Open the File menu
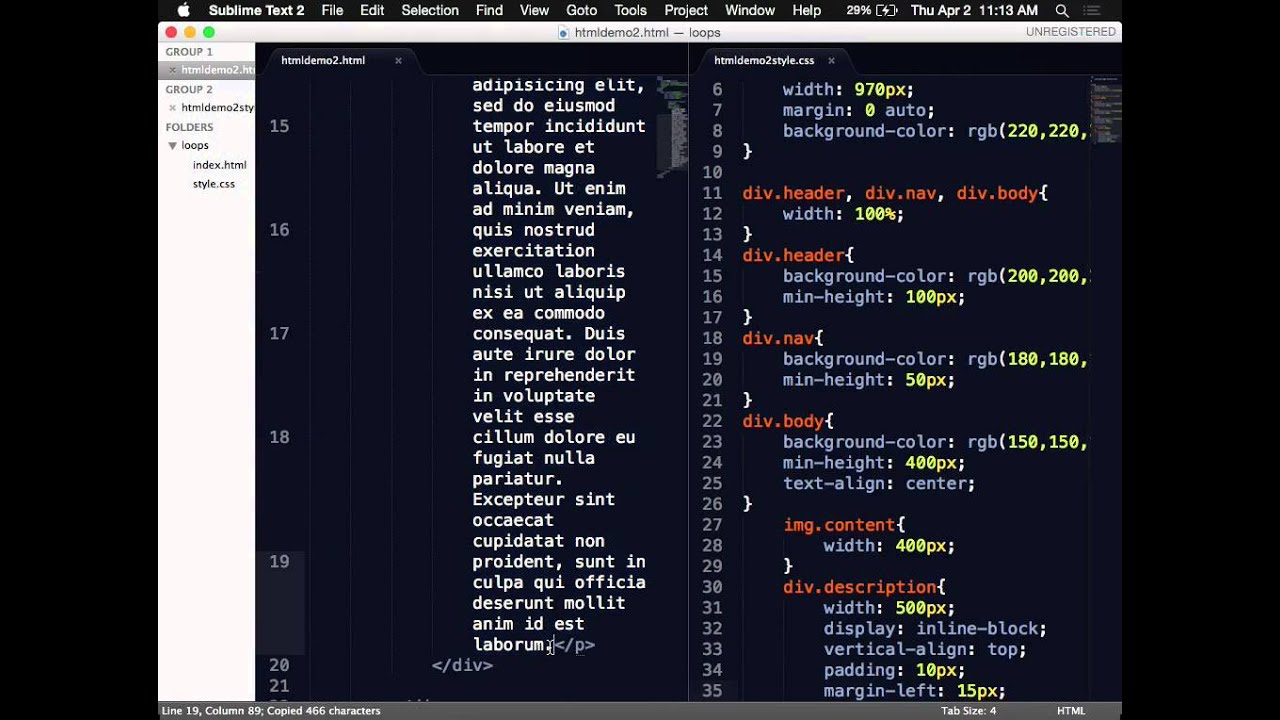1280x720 pixels. (x=332, y=10)
